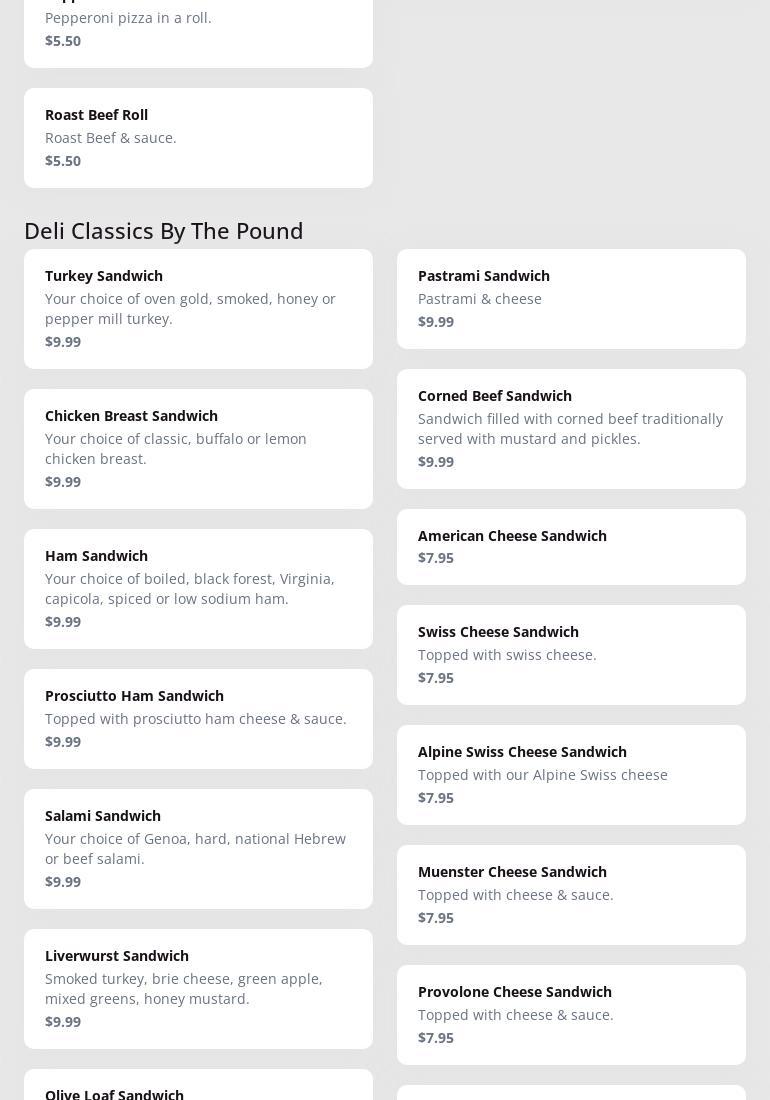
Task: Click the $7.95 price of American Cheese Sandwich
Action: click(436, 558)
